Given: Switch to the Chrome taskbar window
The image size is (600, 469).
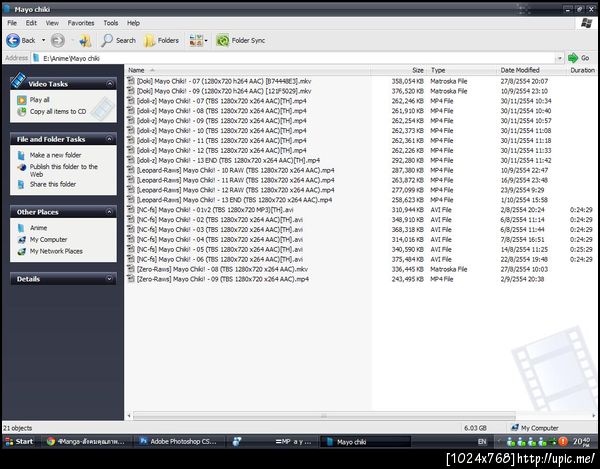Looking at the screenshot, I should point(85,441).
